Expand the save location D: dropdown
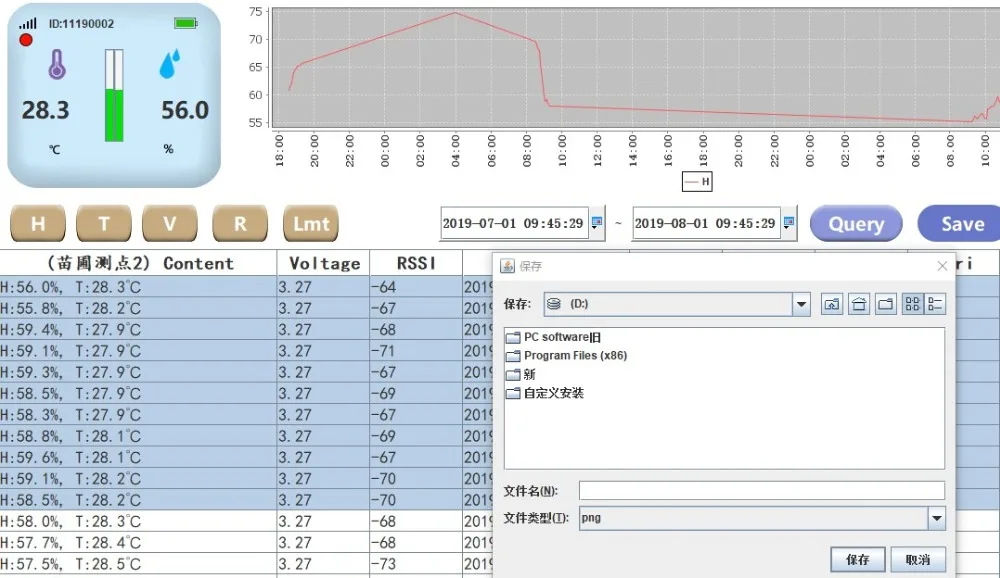This screenshot has width=1000, height=578. (x=801, y=304)
